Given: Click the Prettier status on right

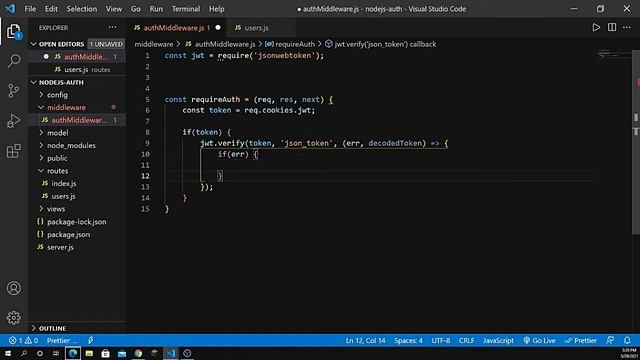Looking at the screenshot, I should pos(581,340).
